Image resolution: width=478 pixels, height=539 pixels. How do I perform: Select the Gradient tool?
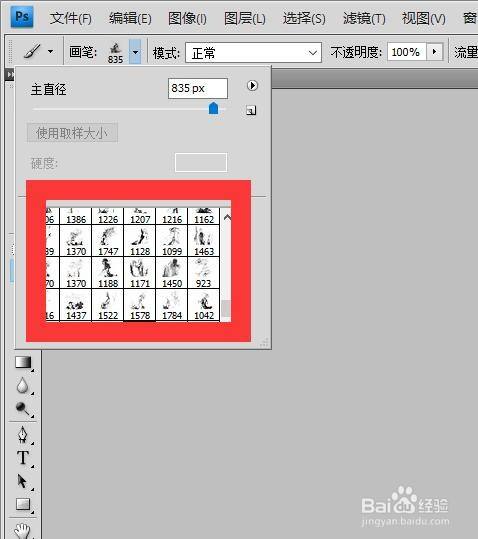23,362
